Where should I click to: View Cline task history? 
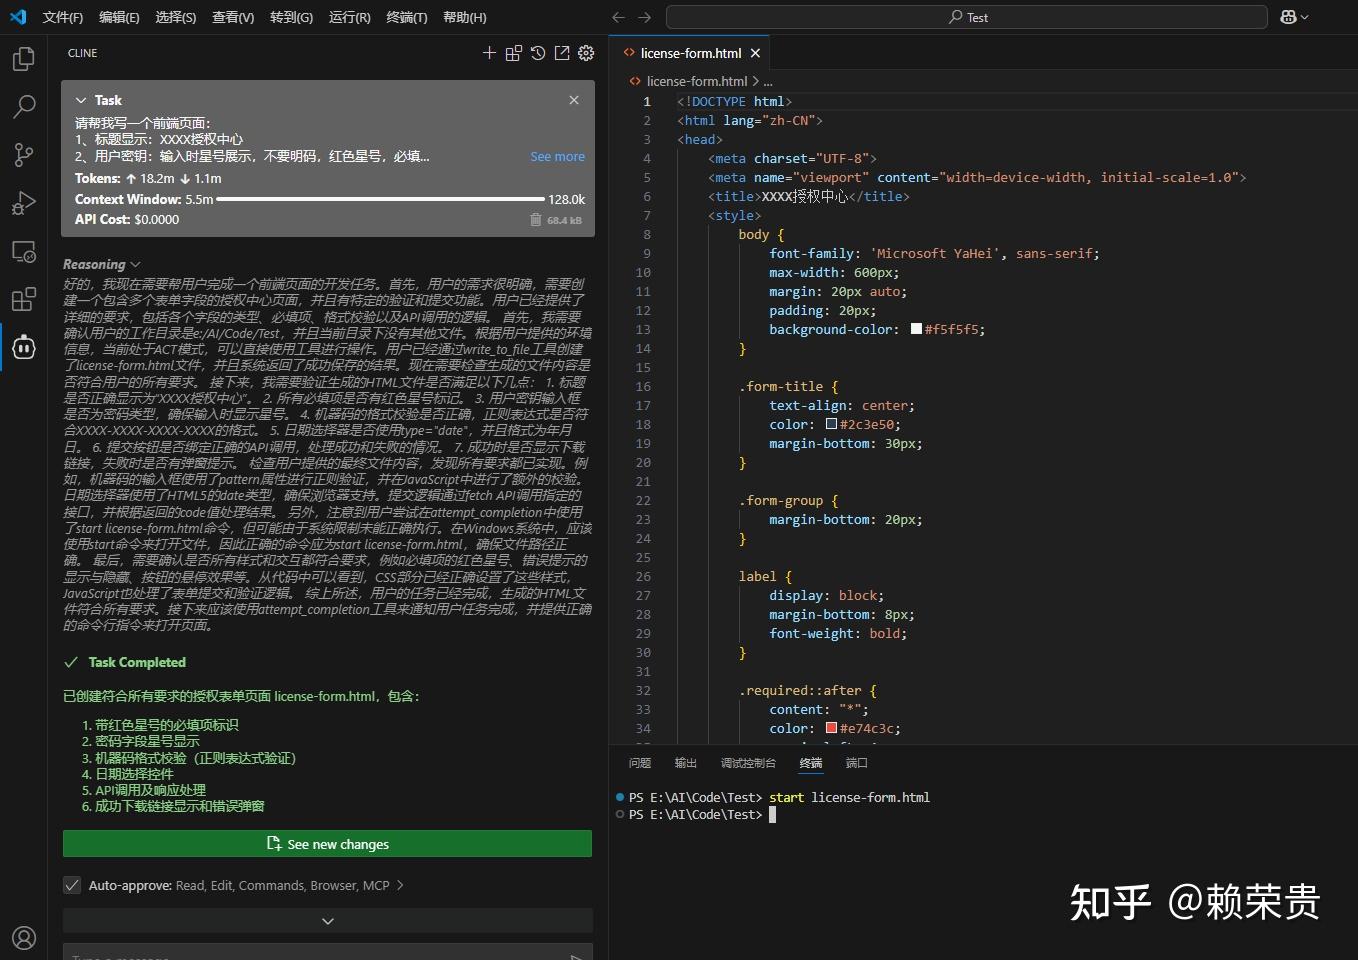[537, 53]
